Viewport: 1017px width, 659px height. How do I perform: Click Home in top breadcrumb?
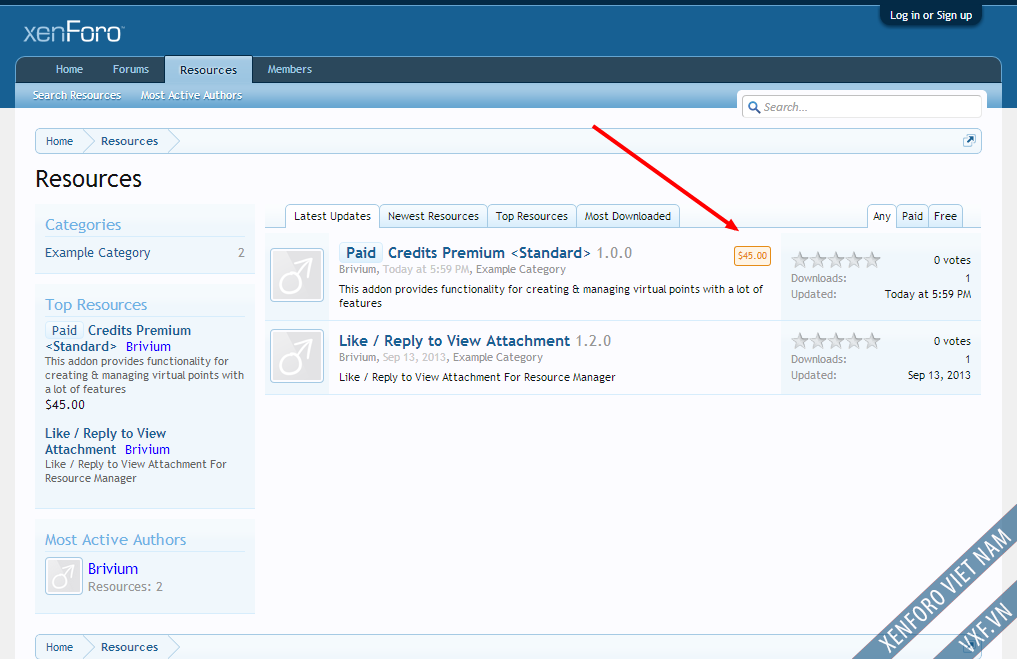pyautogui.click(x=60, y=141)
